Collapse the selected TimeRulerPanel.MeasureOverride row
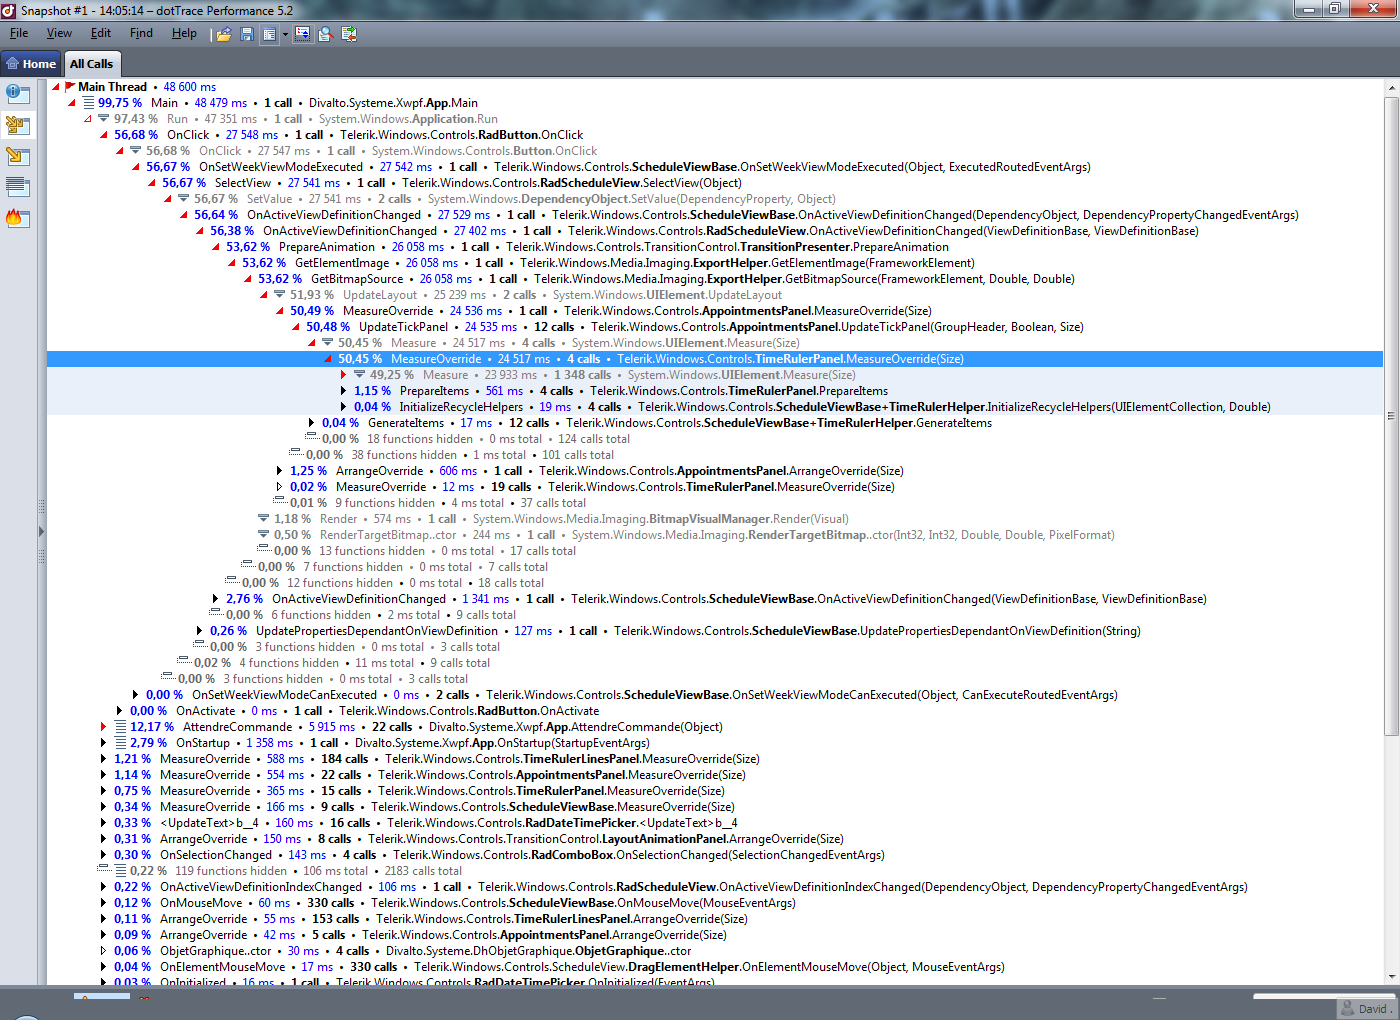The width and height of the screenshot is (1400, 1020). point(328,359)
